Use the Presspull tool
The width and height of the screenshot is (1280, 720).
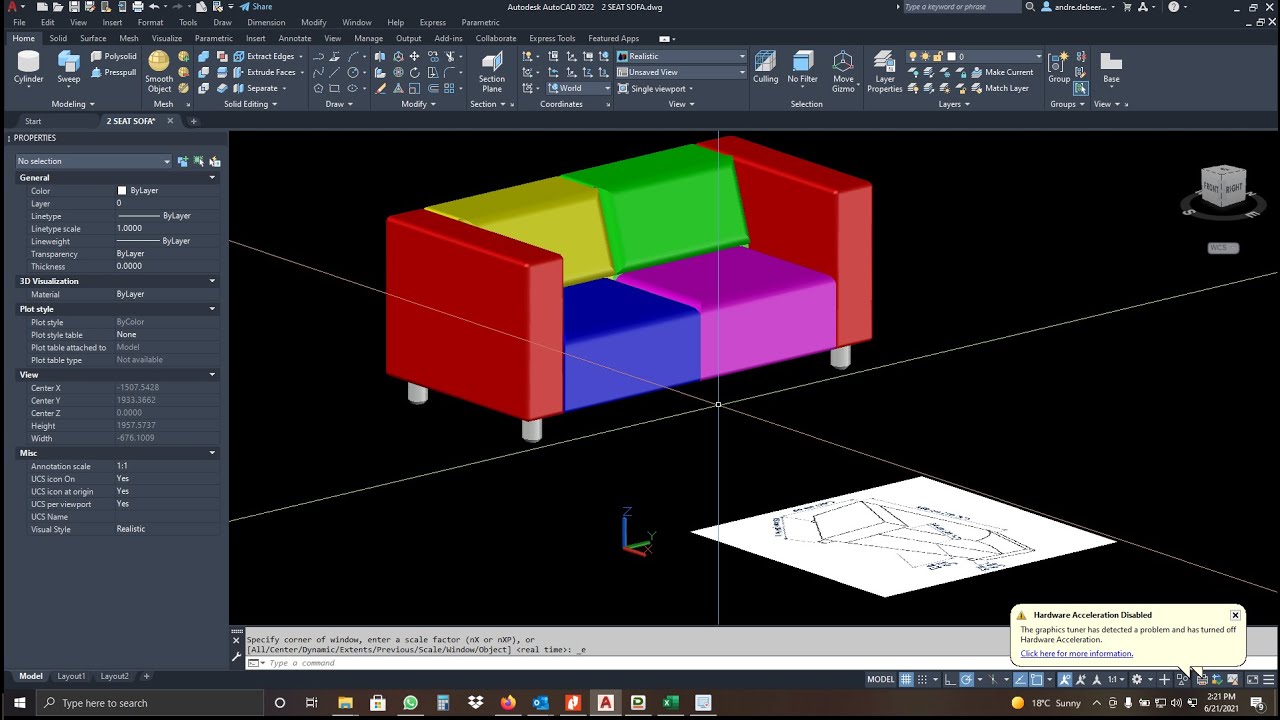coord(113,72)
